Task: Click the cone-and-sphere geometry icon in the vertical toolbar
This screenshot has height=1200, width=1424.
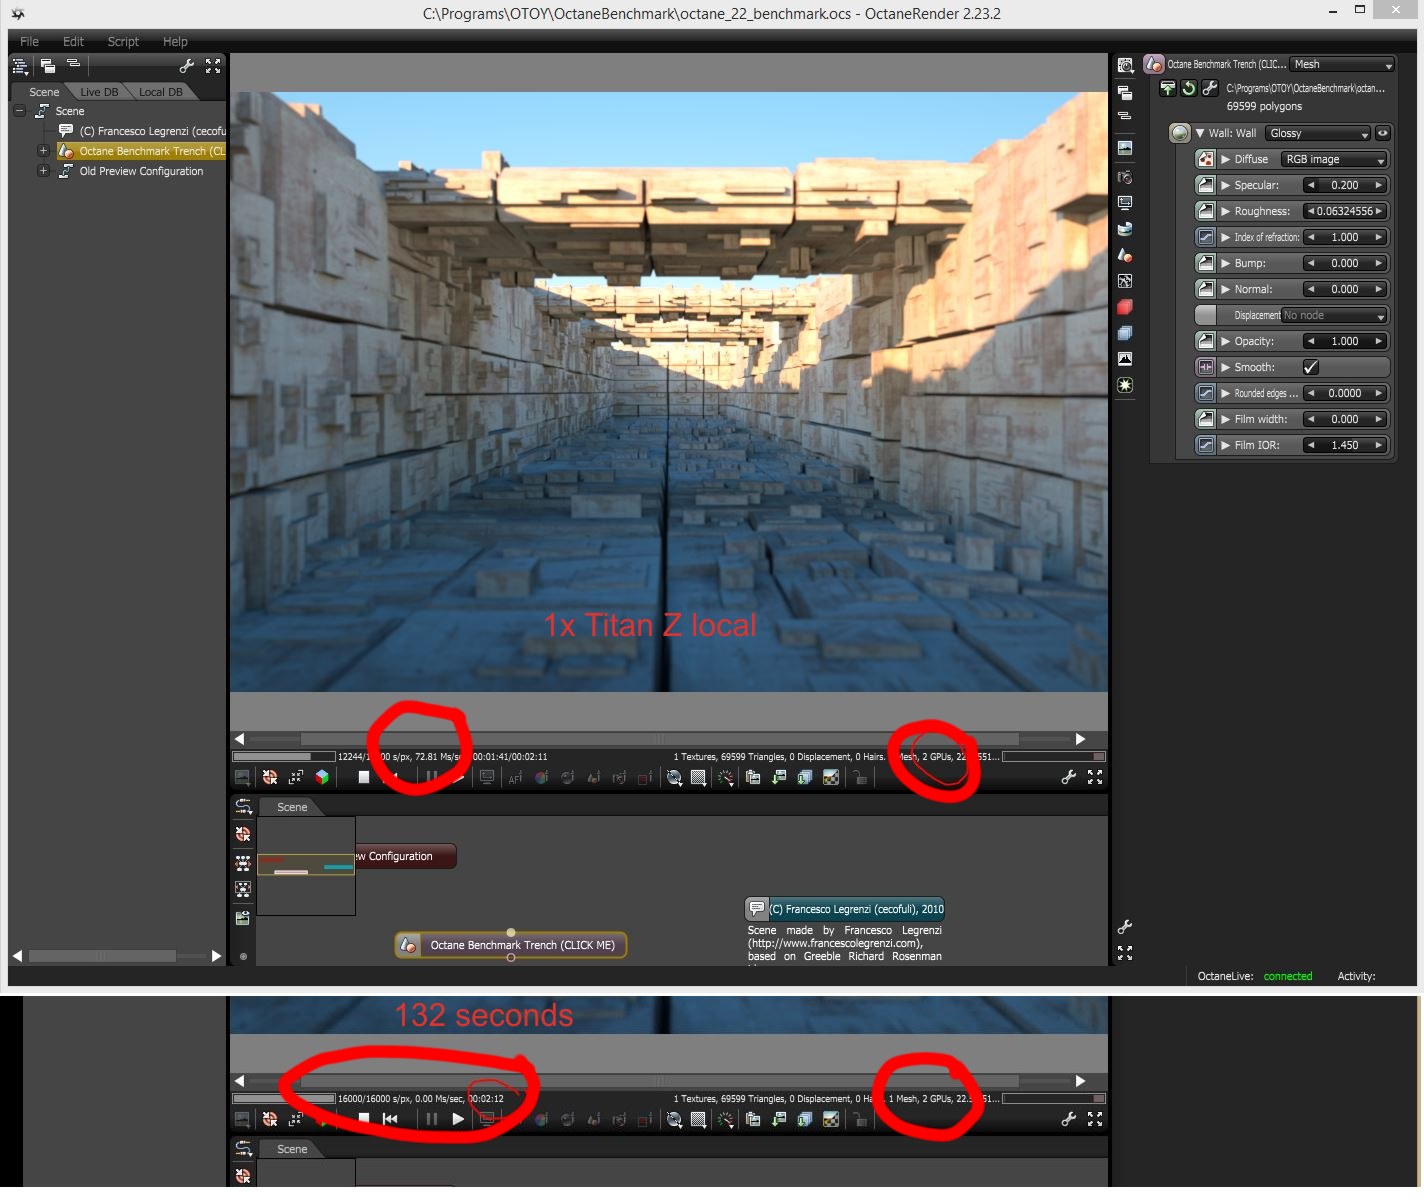Action: coord(1125,255)
